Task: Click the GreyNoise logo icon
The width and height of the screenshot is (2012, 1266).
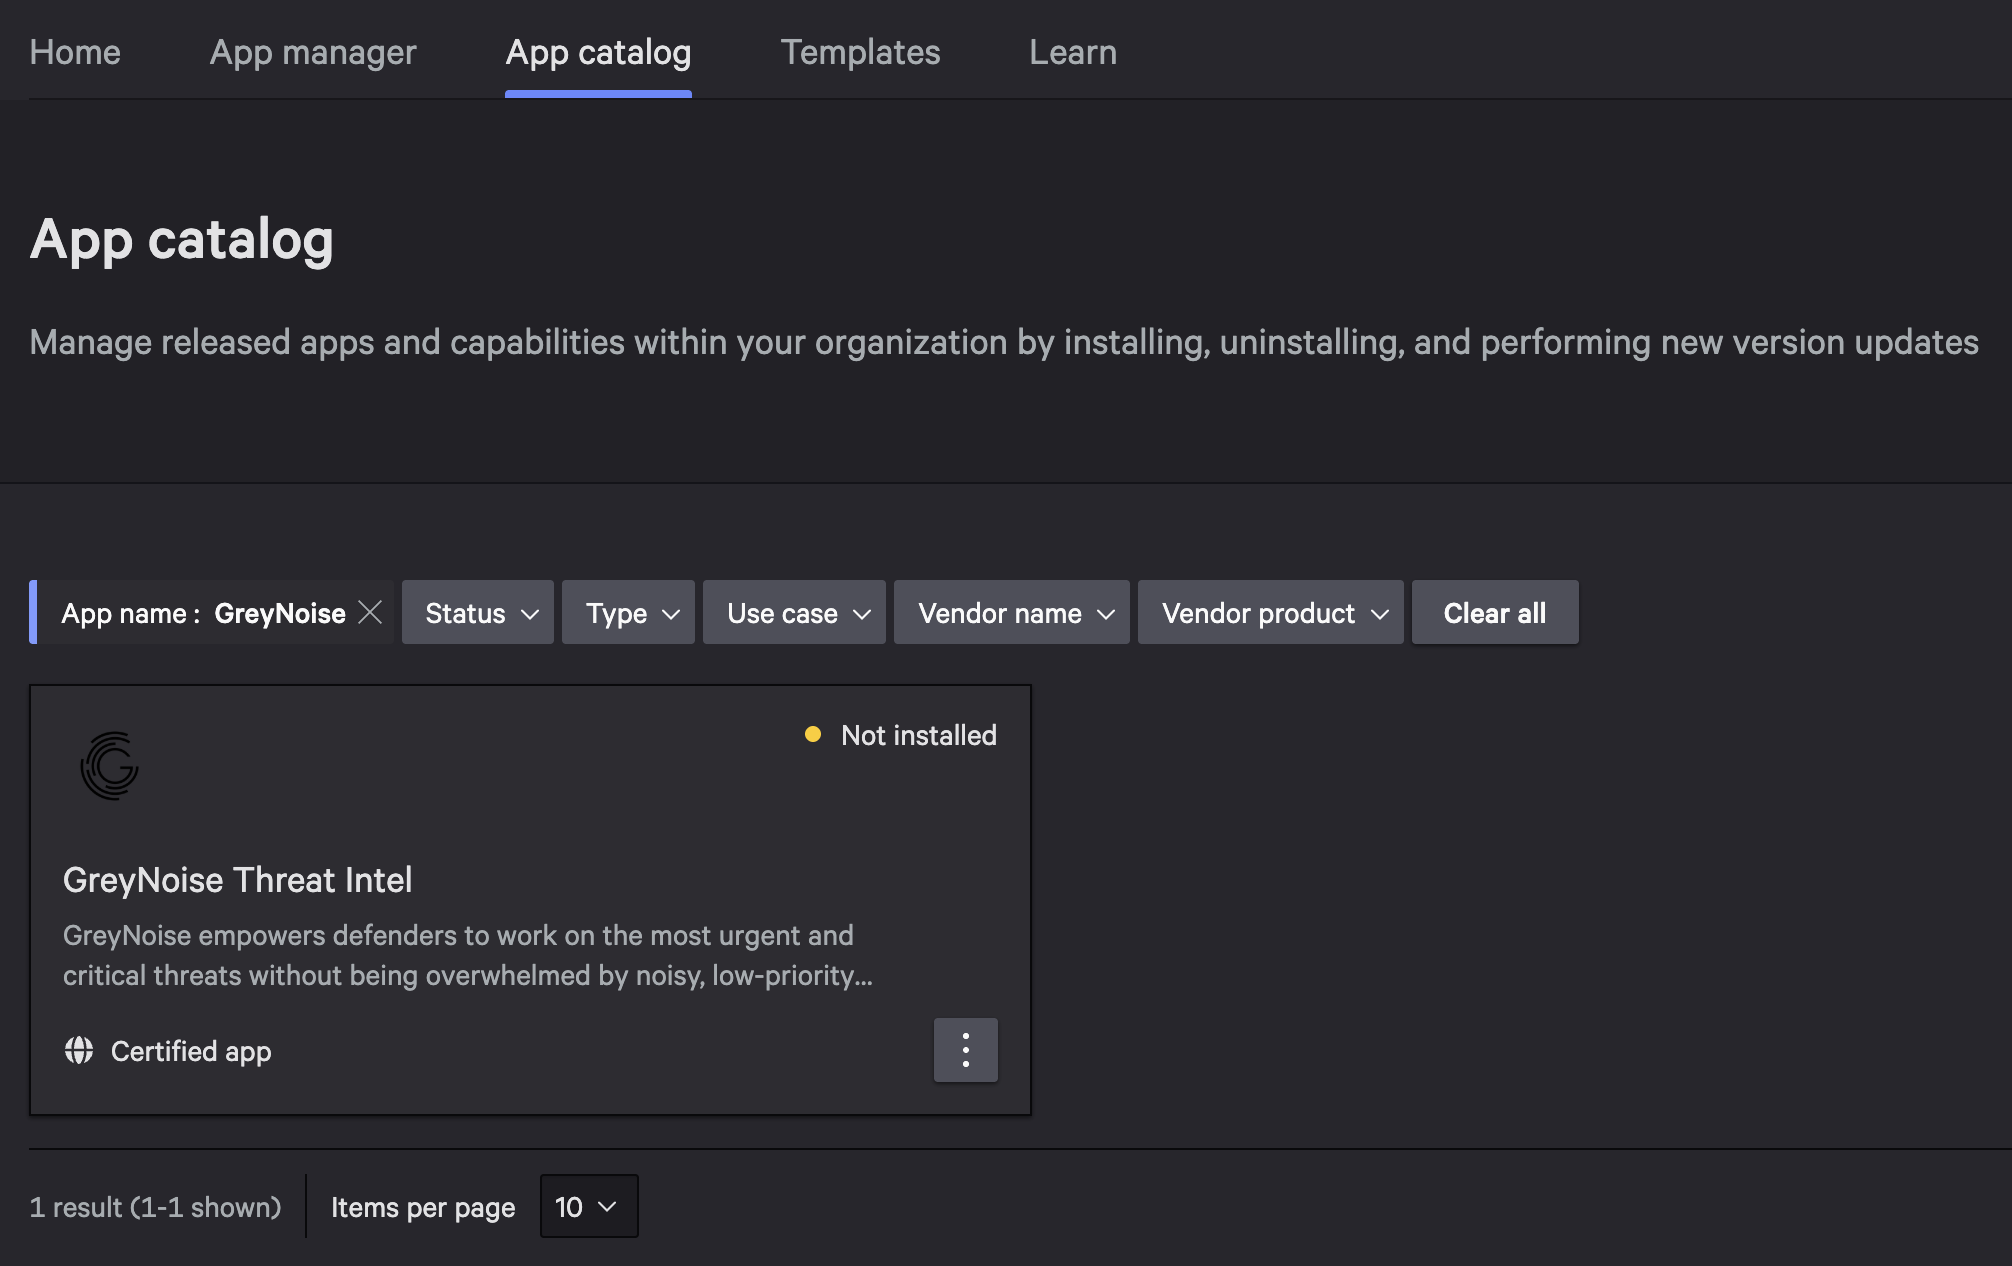Action: pyautogui.click(x=110, y=766)
